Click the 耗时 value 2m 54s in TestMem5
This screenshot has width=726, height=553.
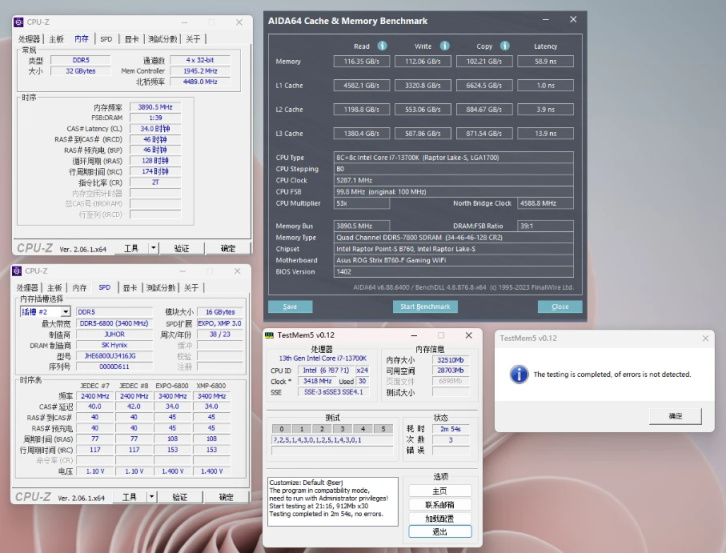pos(450,429)
